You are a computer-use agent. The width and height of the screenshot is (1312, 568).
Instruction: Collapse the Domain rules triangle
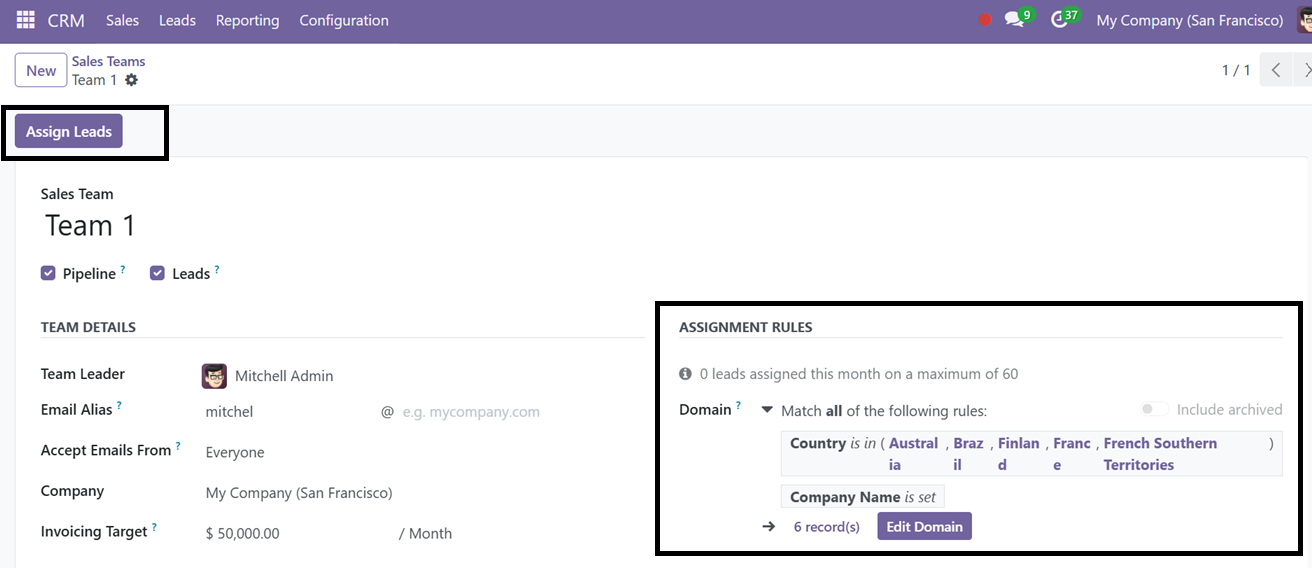click(x=767, y=410)
